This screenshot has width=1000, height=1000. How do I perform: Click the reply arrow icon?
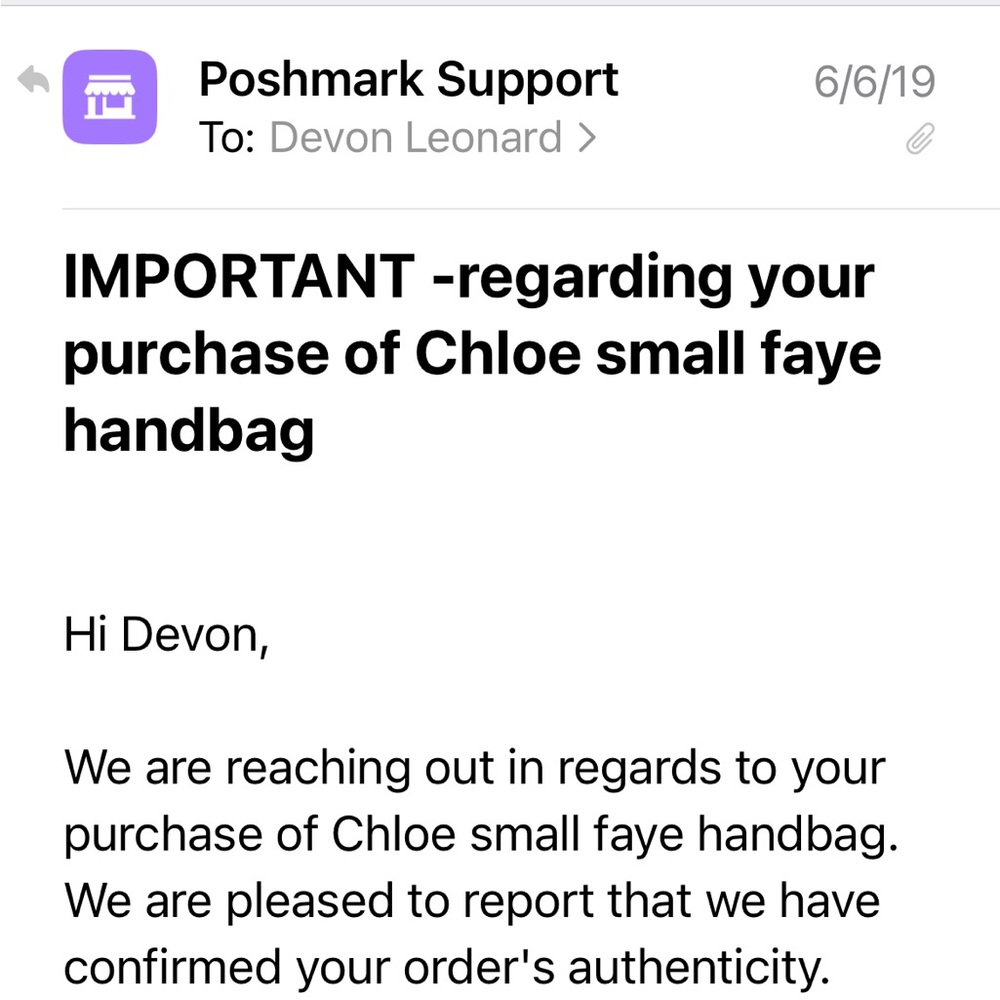click(x=33, y=80)
